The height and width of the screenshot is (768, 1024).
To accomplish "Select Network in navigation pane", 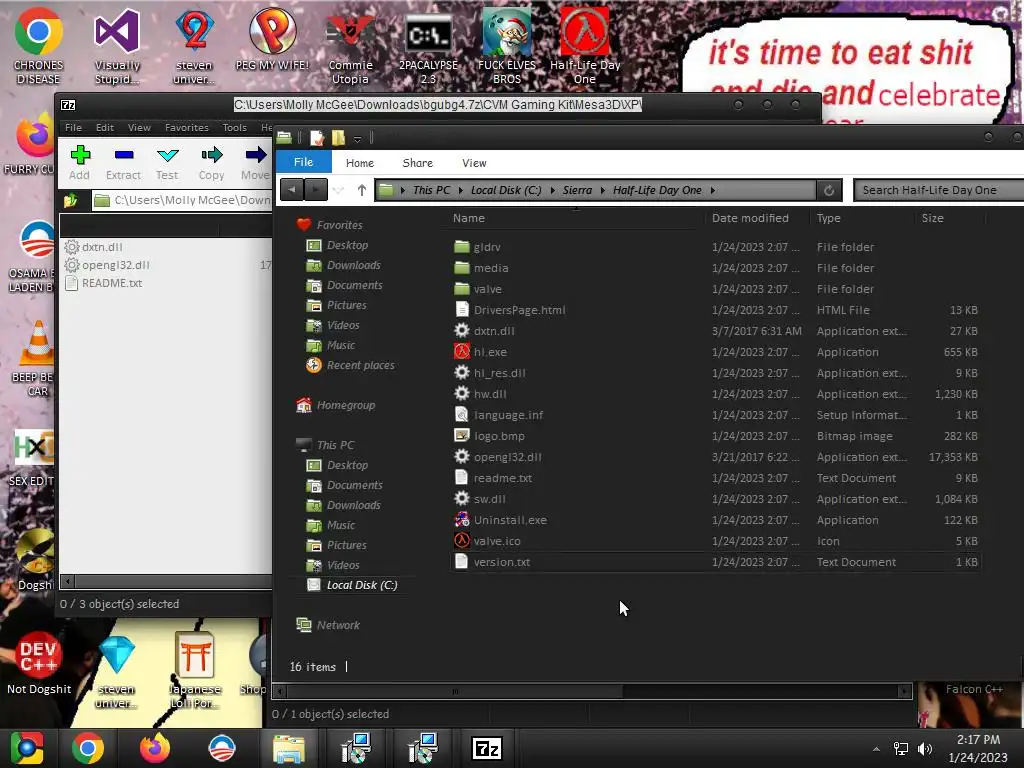I will pyautogui.click(x=338, y=625).
